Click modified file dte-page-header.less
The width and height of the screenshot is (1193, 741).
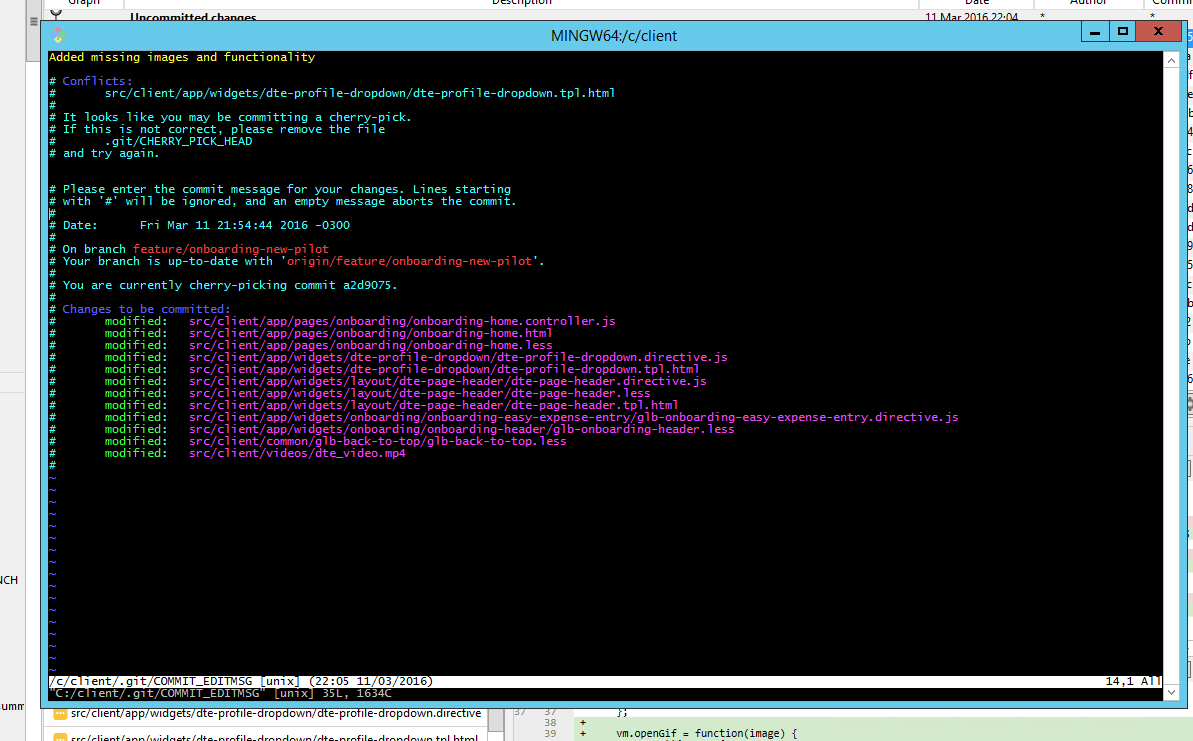coord(420,393)
